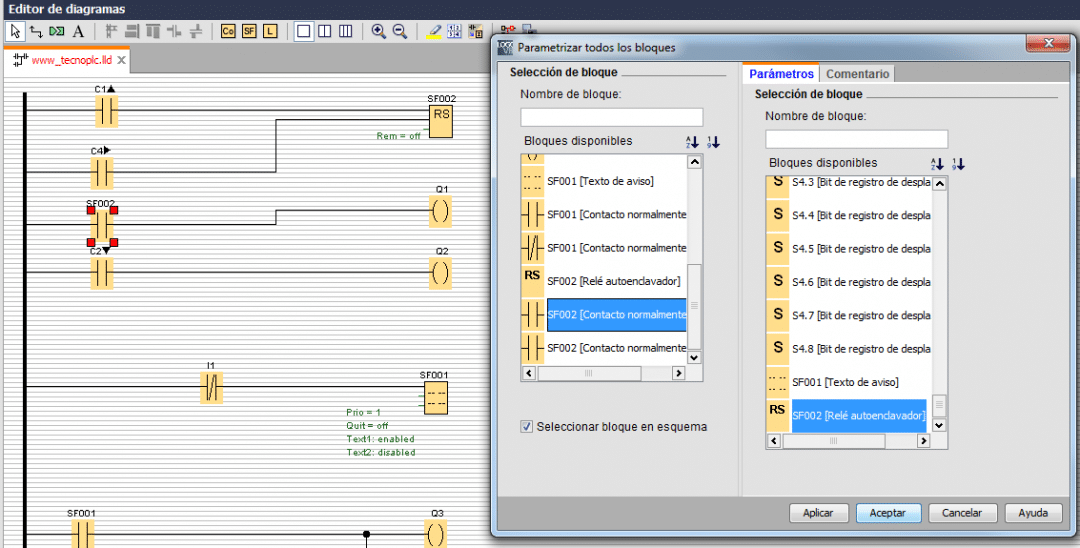Click the zoom out magnifier

tap(400, 31)
